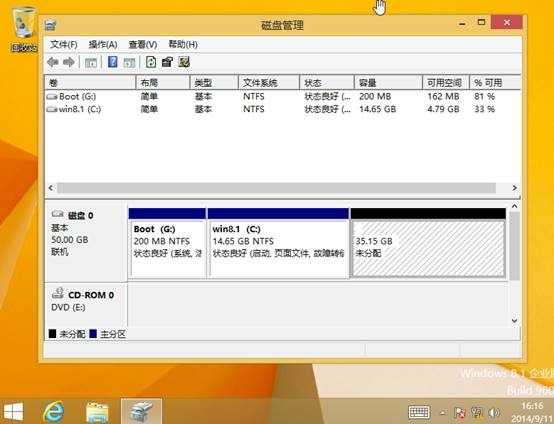The image size is (554, 424).
Task: Show hidden tray icons arrow
Action: (442, 413)
